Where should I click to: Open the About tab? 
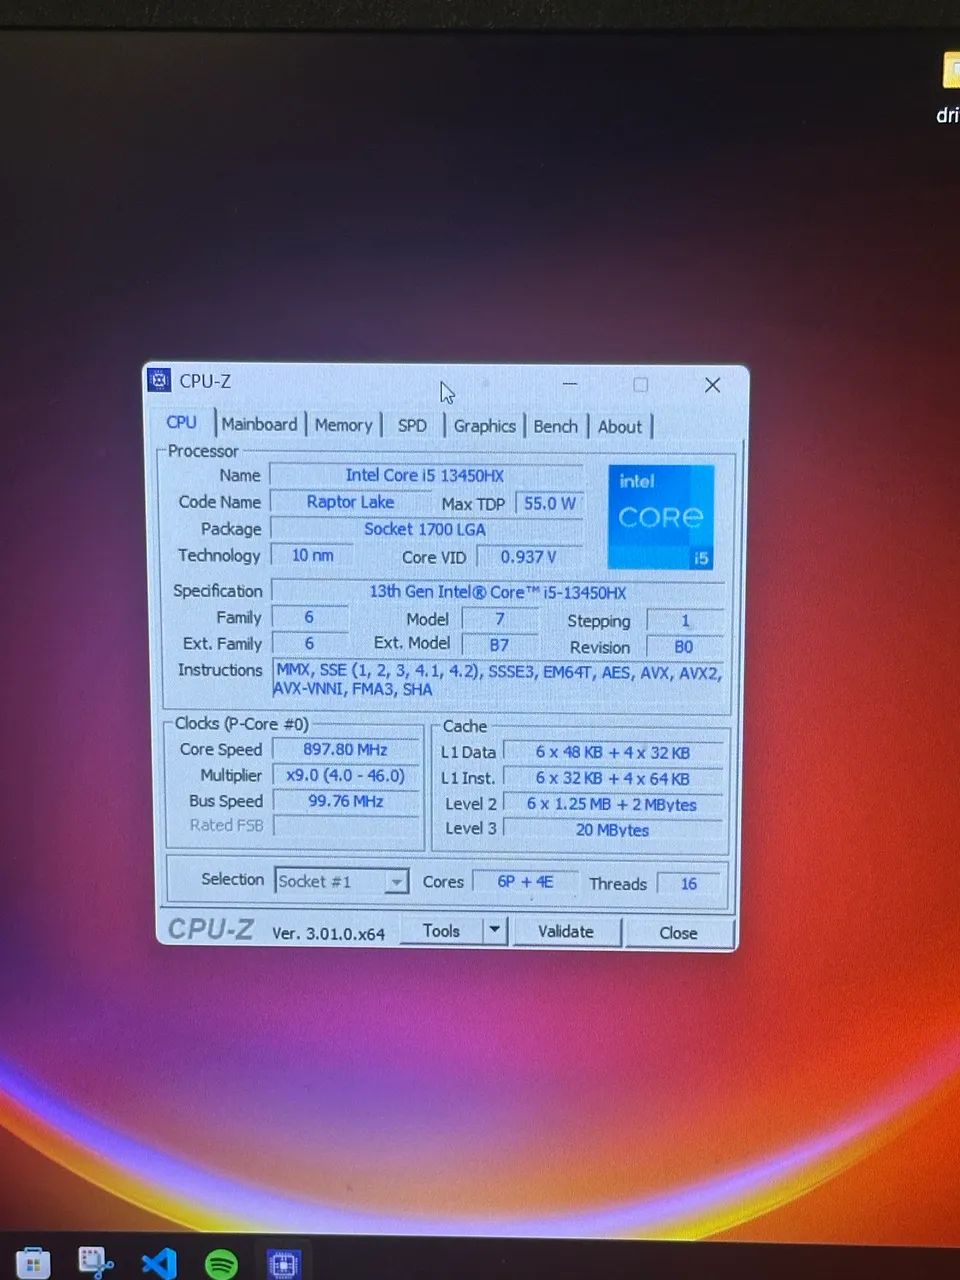(620, 427)
